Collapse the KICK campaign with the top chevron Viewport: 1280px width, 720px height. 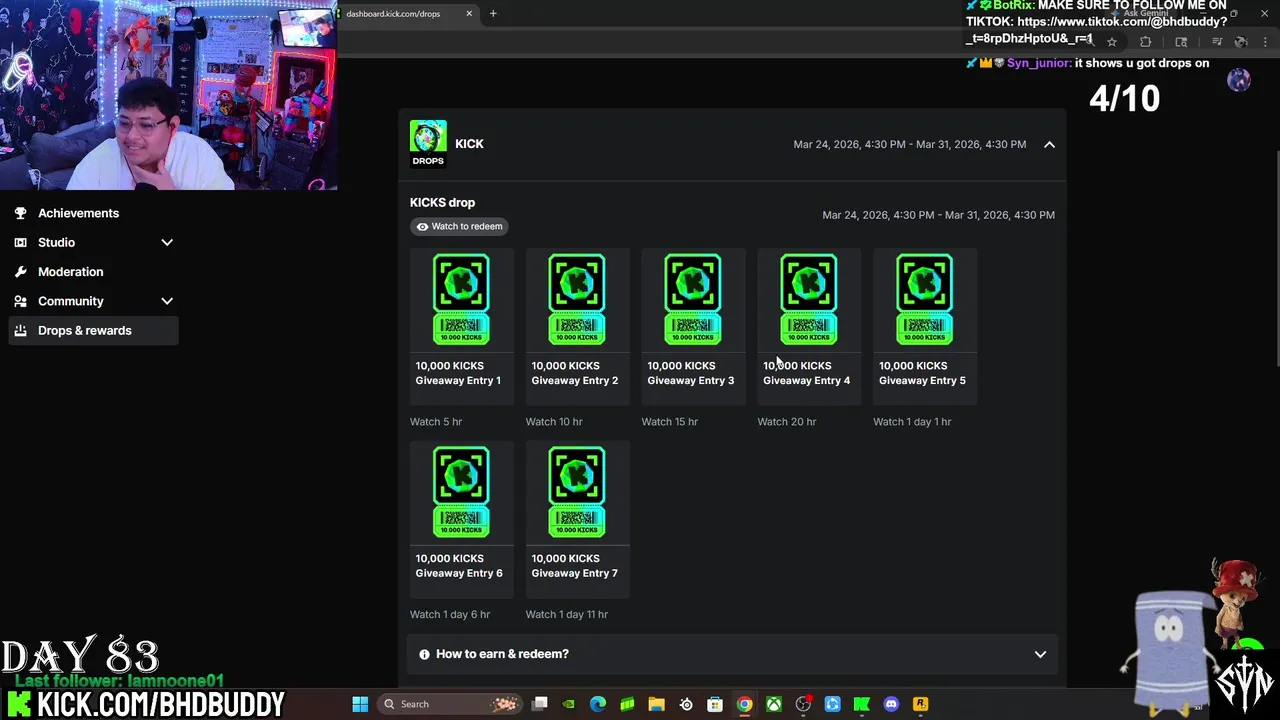[1049, 144]
